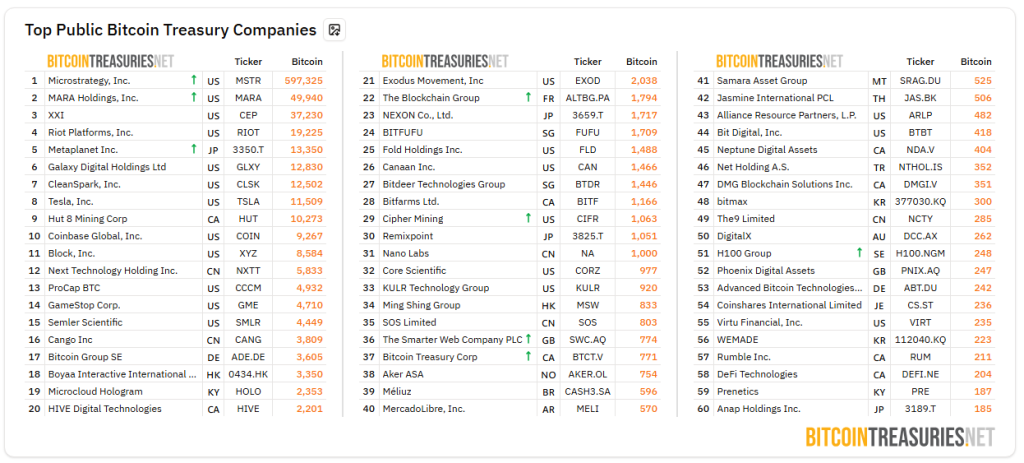Select the 'Méliuz' name
Image resolution: width=1024 pixels, height=463 pixels.
tap(398, 391)
